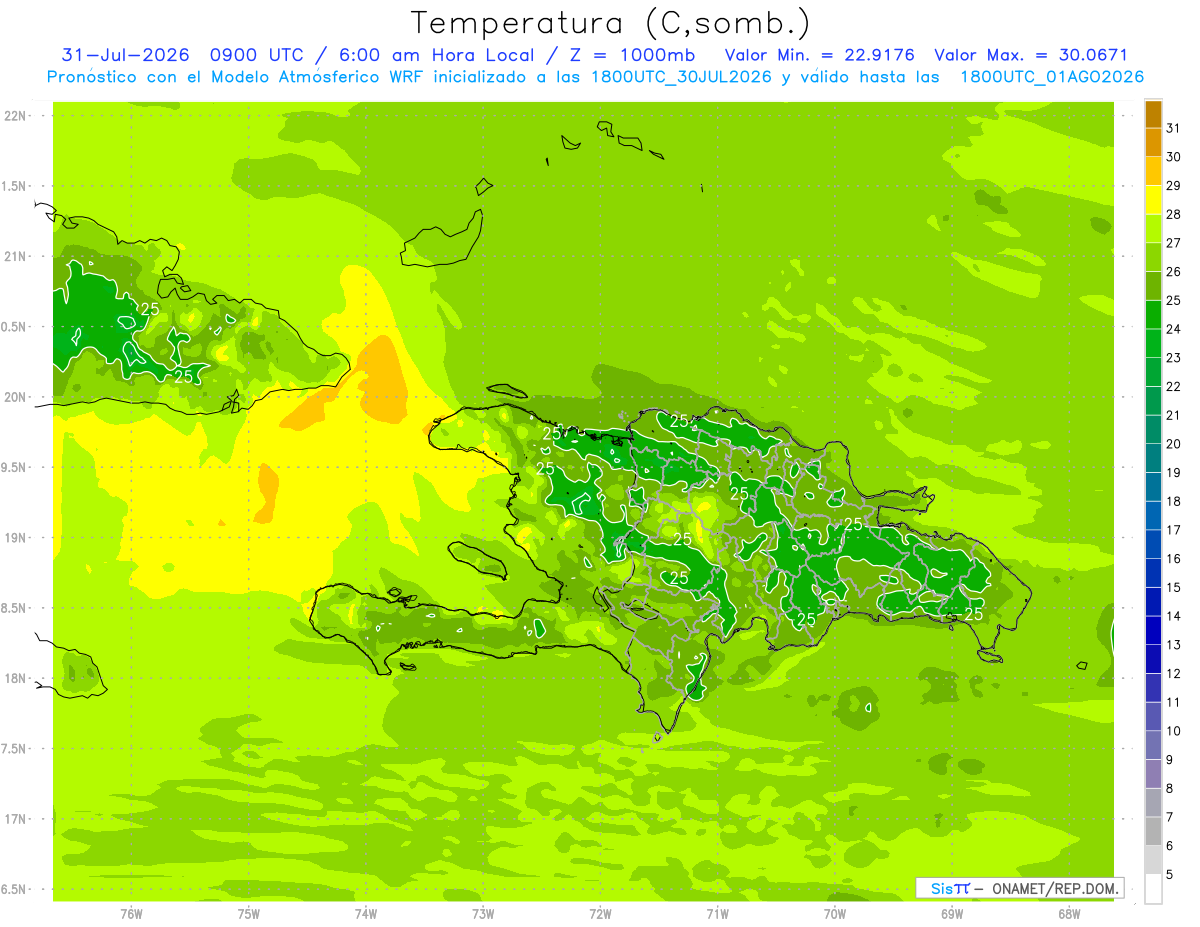Click the legend value '5'
The height and width of the screenshot is (927, 1200).
(x=1170, y=875)
